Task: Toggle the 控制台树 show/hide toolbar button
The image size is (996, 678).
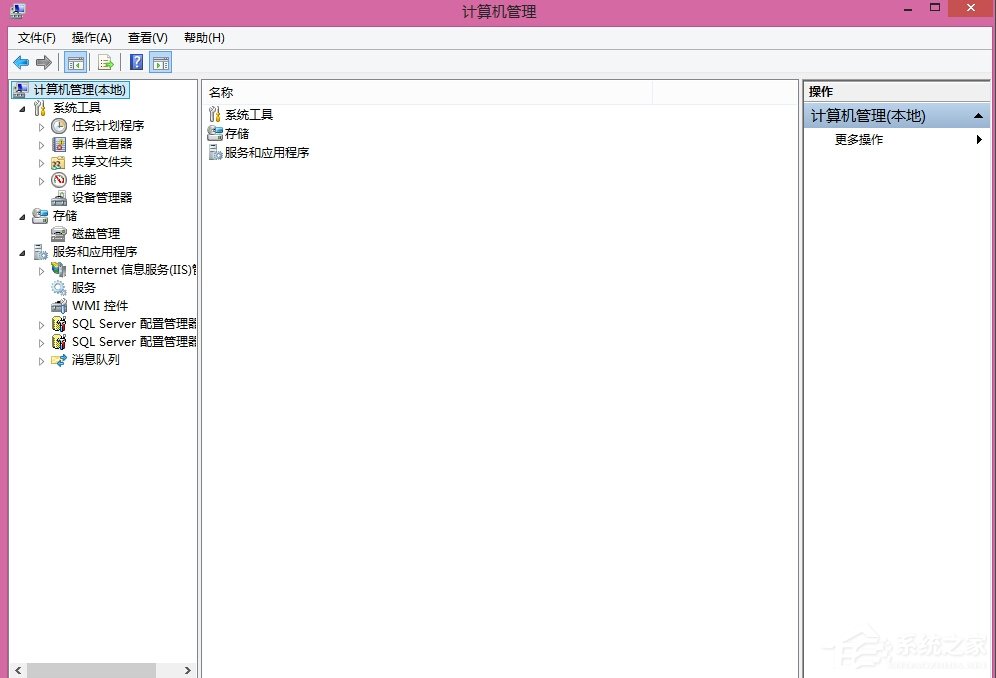Action: pyautogui.click(x=75, y=62)
